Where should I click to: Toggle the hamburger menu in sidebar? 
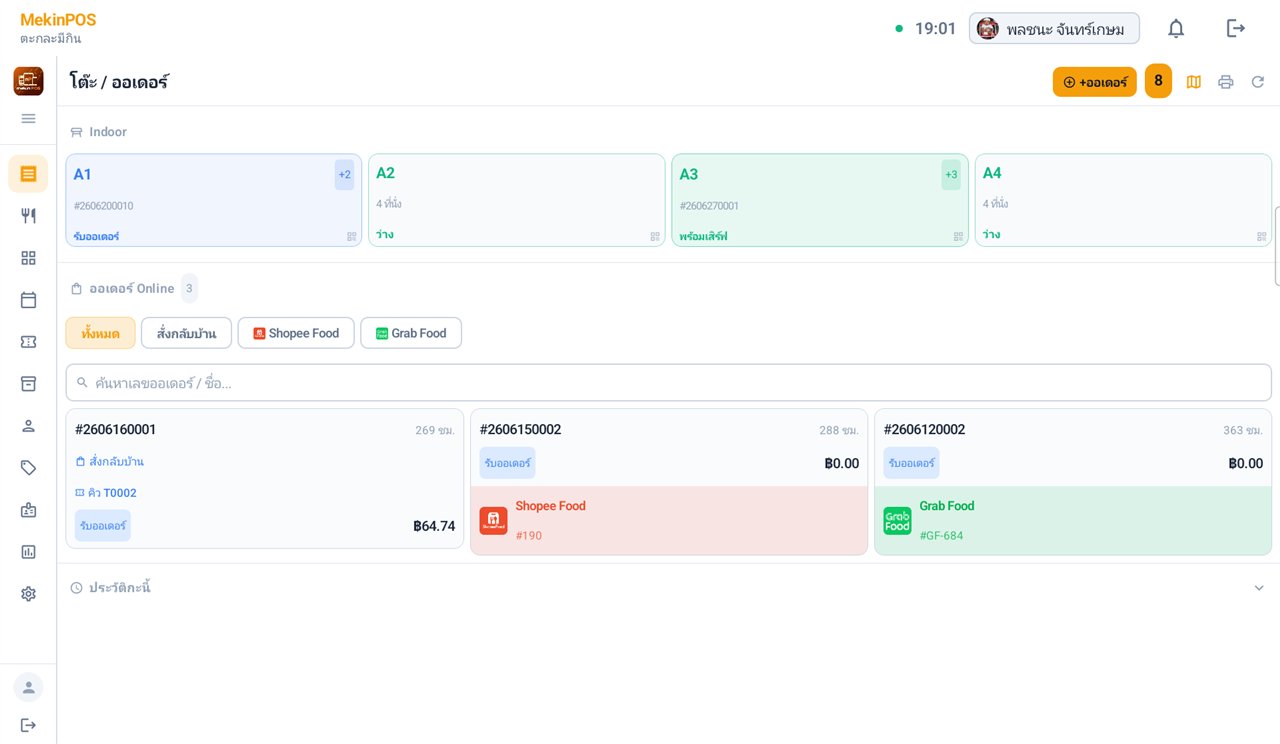[x=28, y=118]
